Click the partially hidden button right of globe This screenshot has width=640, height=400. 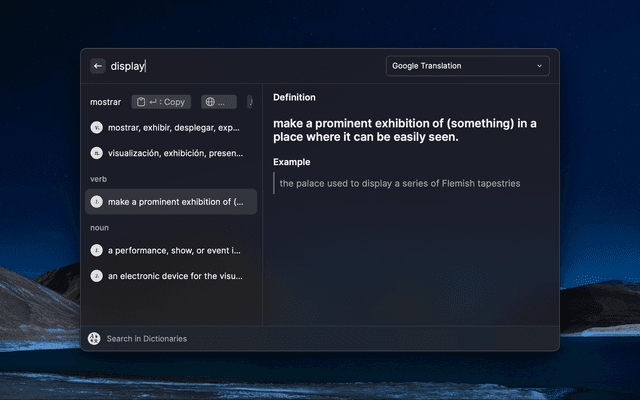pyautogui.click(x=250, y=102)
